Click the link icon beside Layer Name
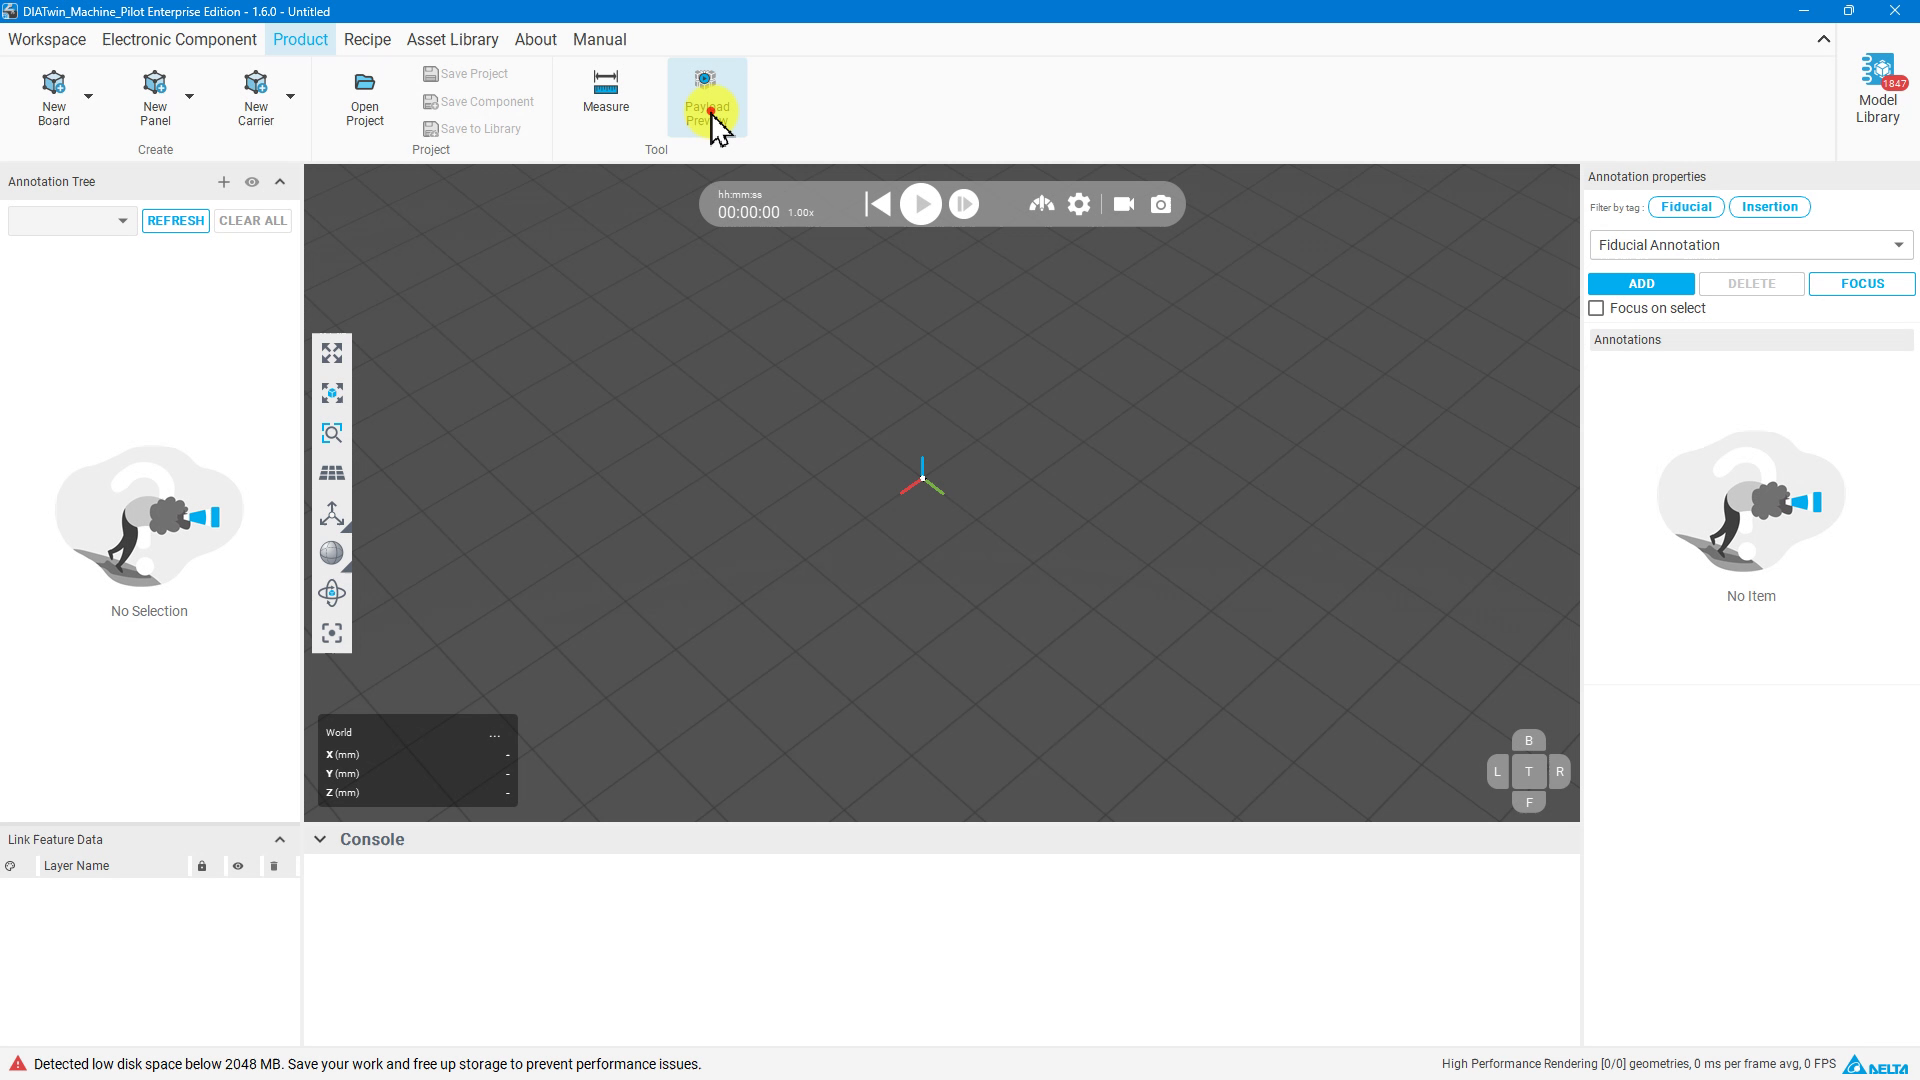 (10, 866)
